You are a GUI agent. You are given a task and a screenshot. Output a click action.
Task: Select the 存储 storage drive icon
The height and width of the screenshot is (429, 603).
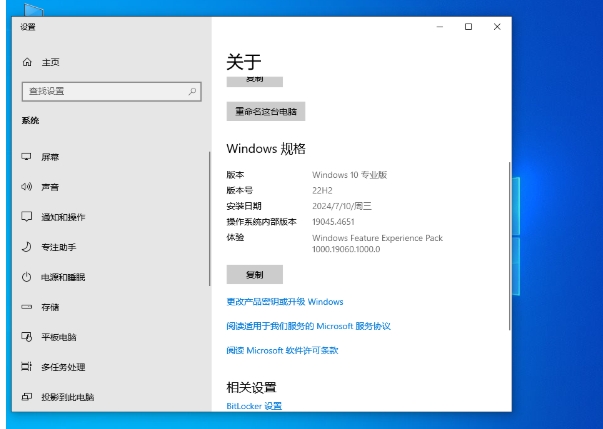[27, 307]
